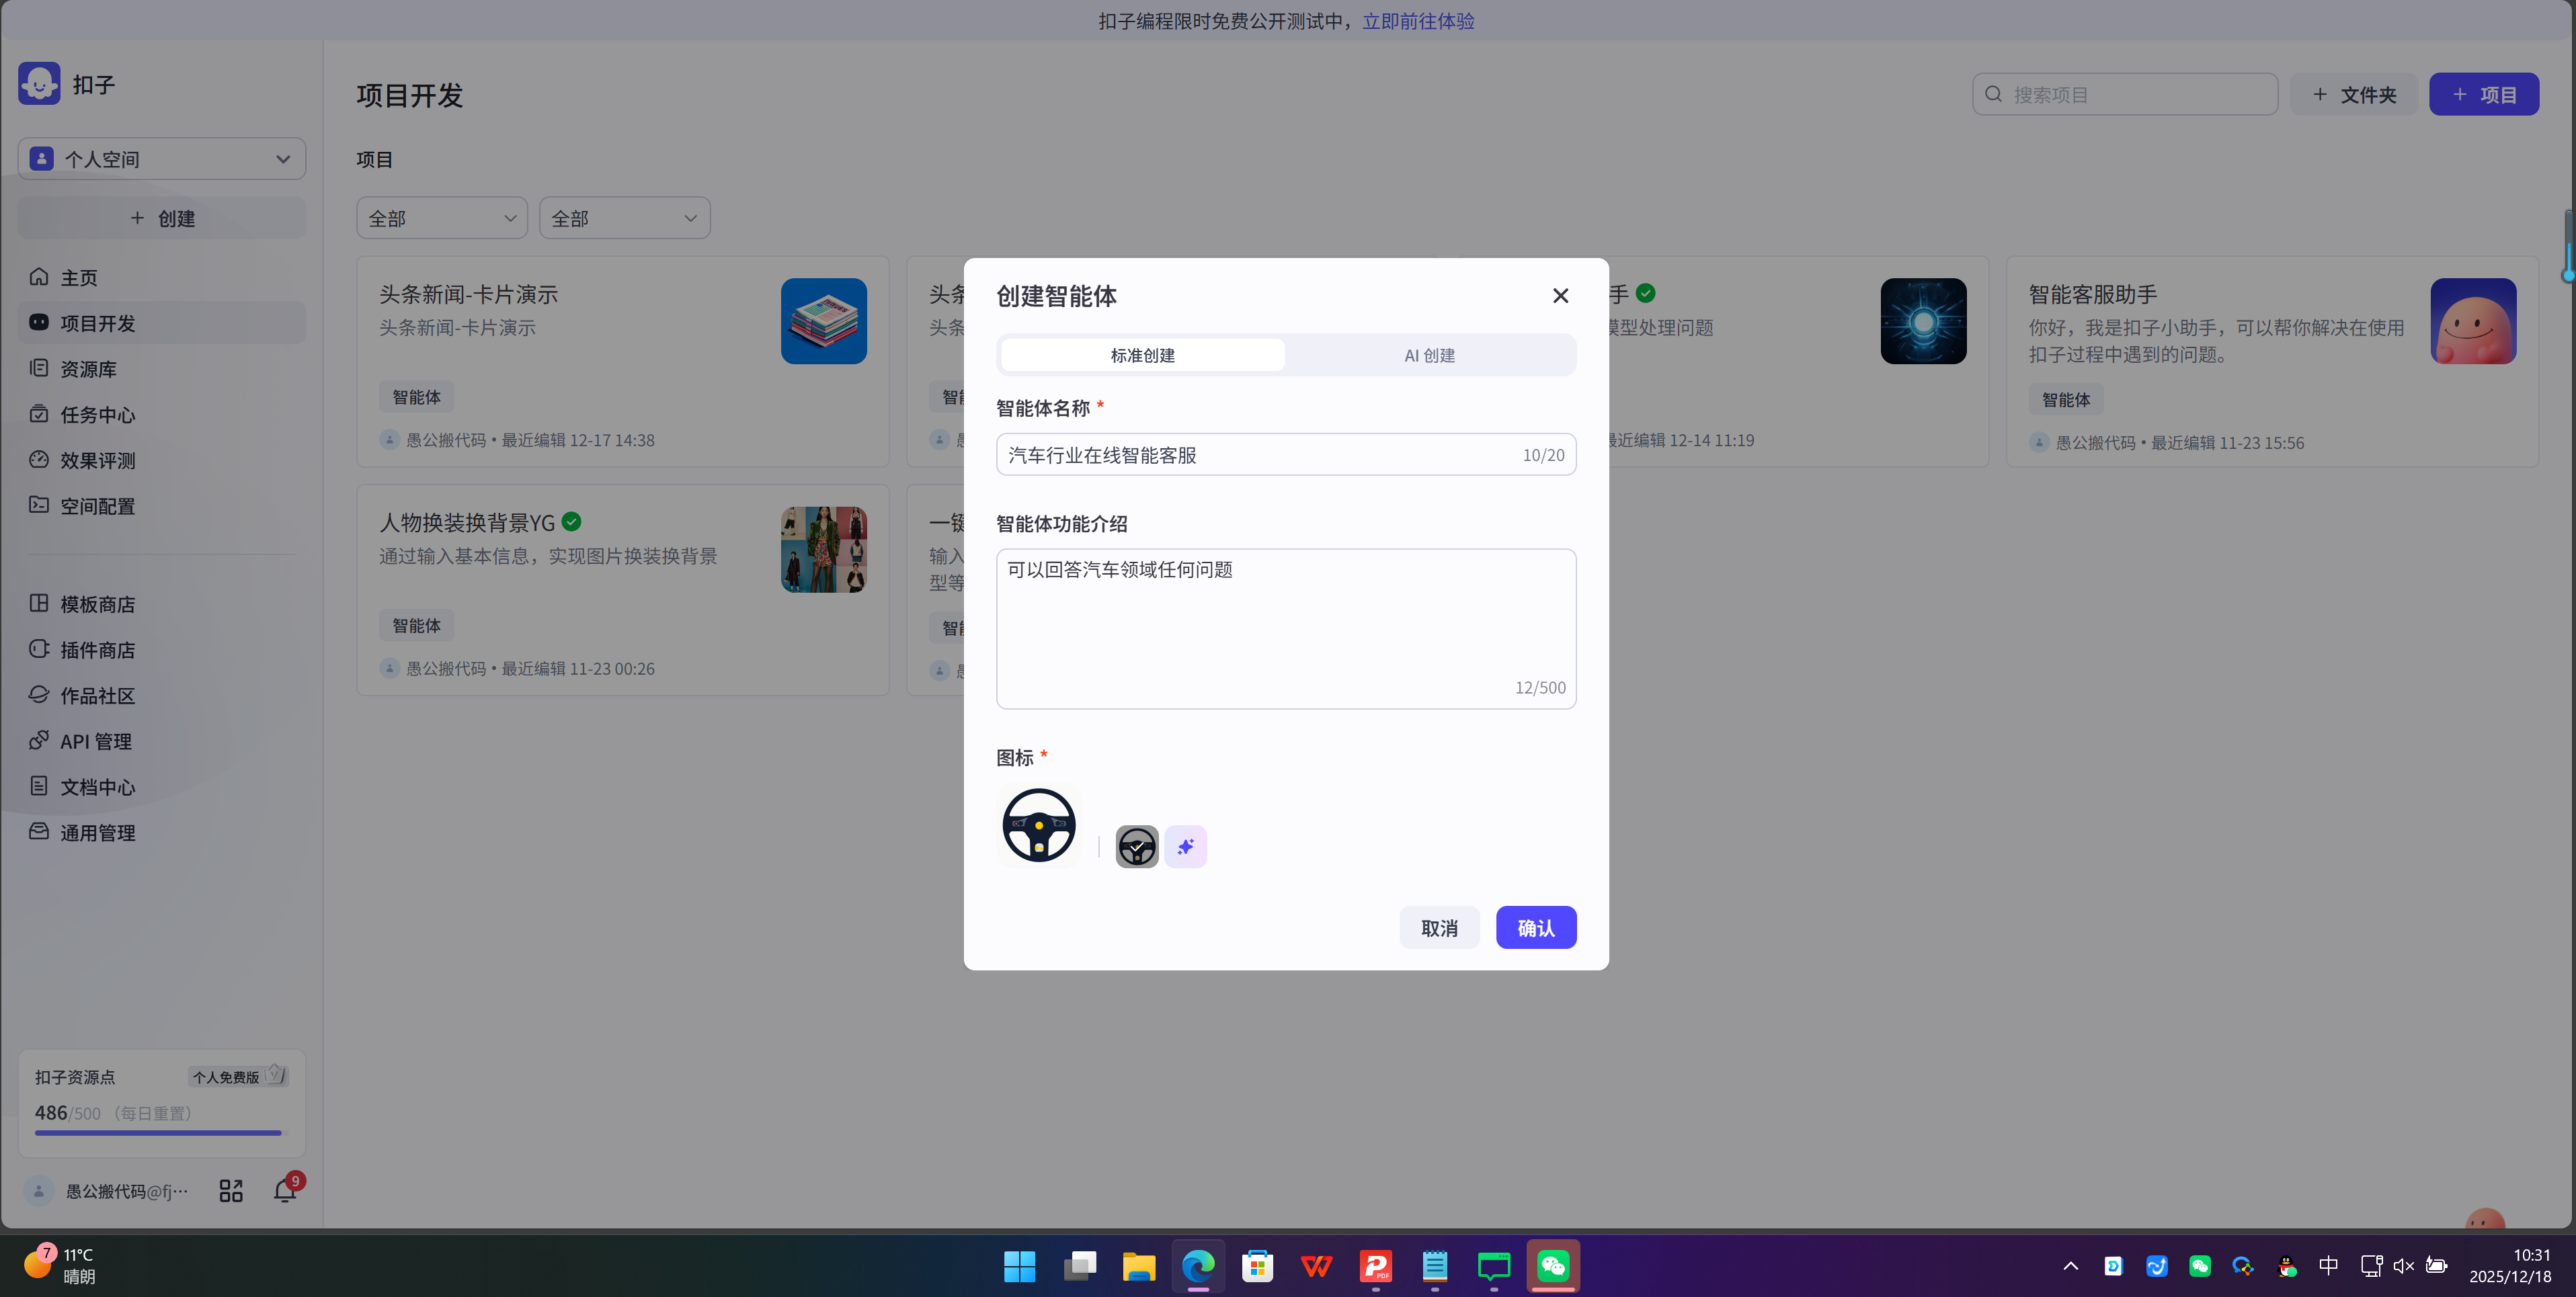This screenshot has width=2576, height=1297.
Task: Open 资源库 from the sidebar
Action: click(x=87, y=368)
